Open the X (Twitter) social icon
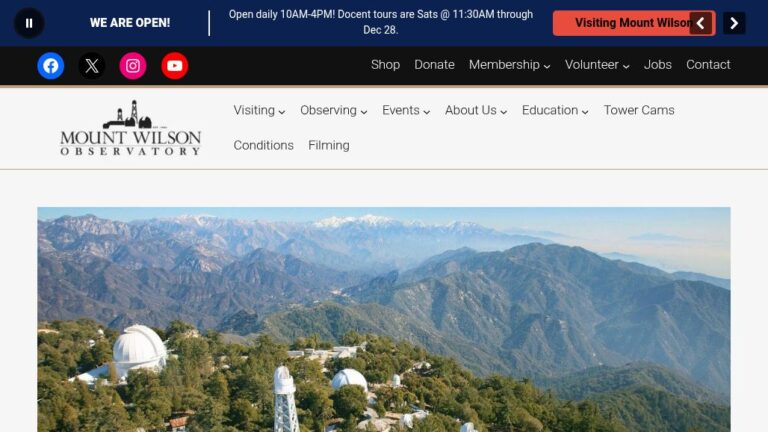 pos(92,66)
